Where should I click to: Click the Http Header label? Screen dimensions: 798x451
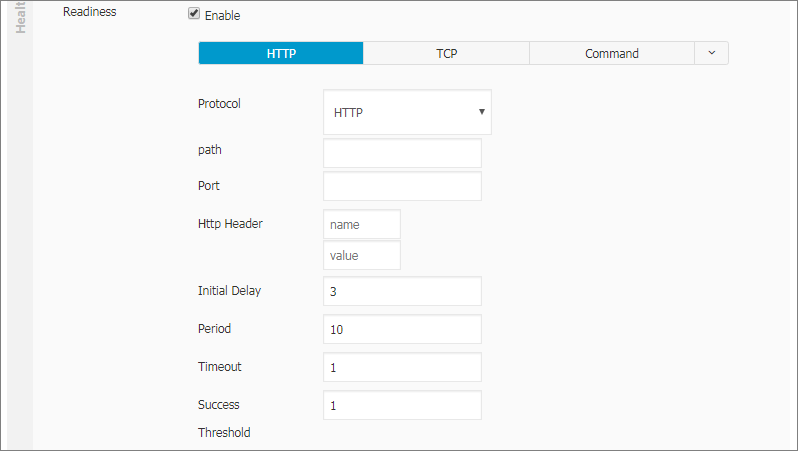pos(230,224)
